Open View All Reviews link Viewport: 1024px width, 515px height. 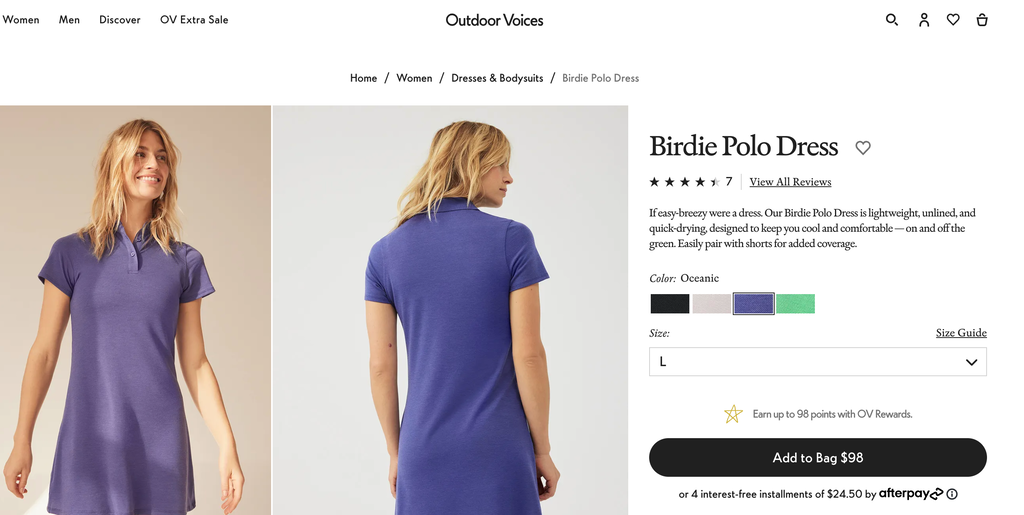(x=790, y=182)
